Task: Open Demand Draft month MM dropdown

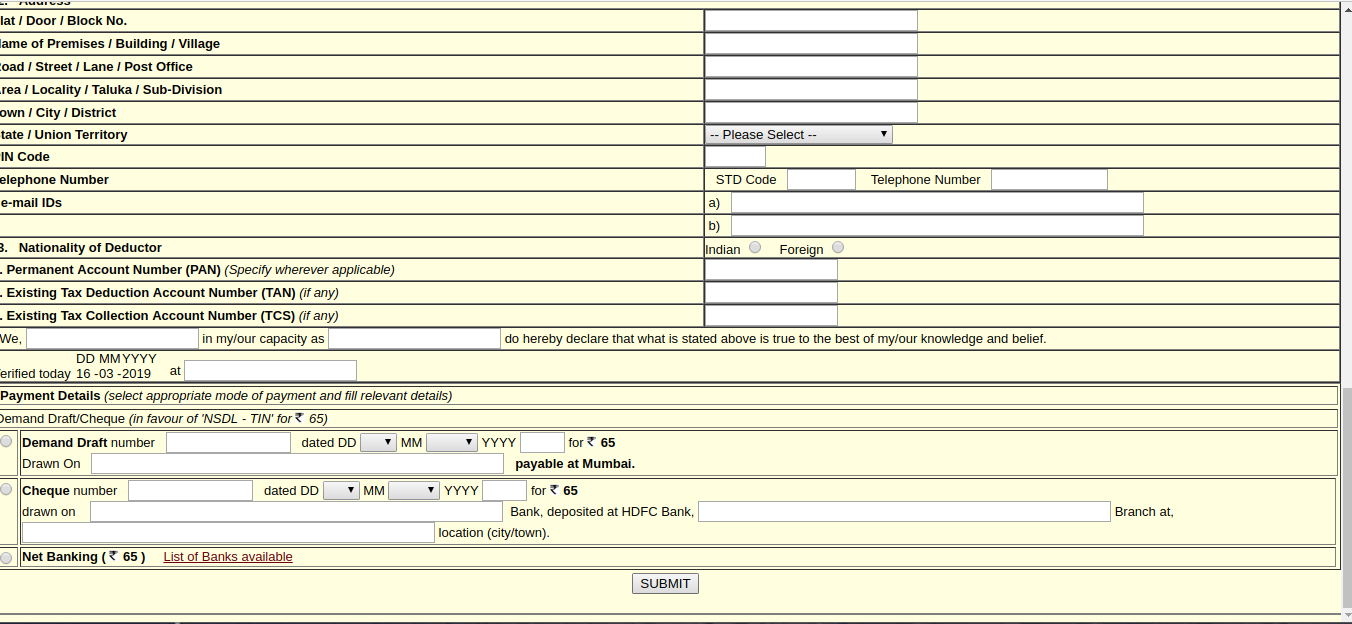Action: point(451,442)
